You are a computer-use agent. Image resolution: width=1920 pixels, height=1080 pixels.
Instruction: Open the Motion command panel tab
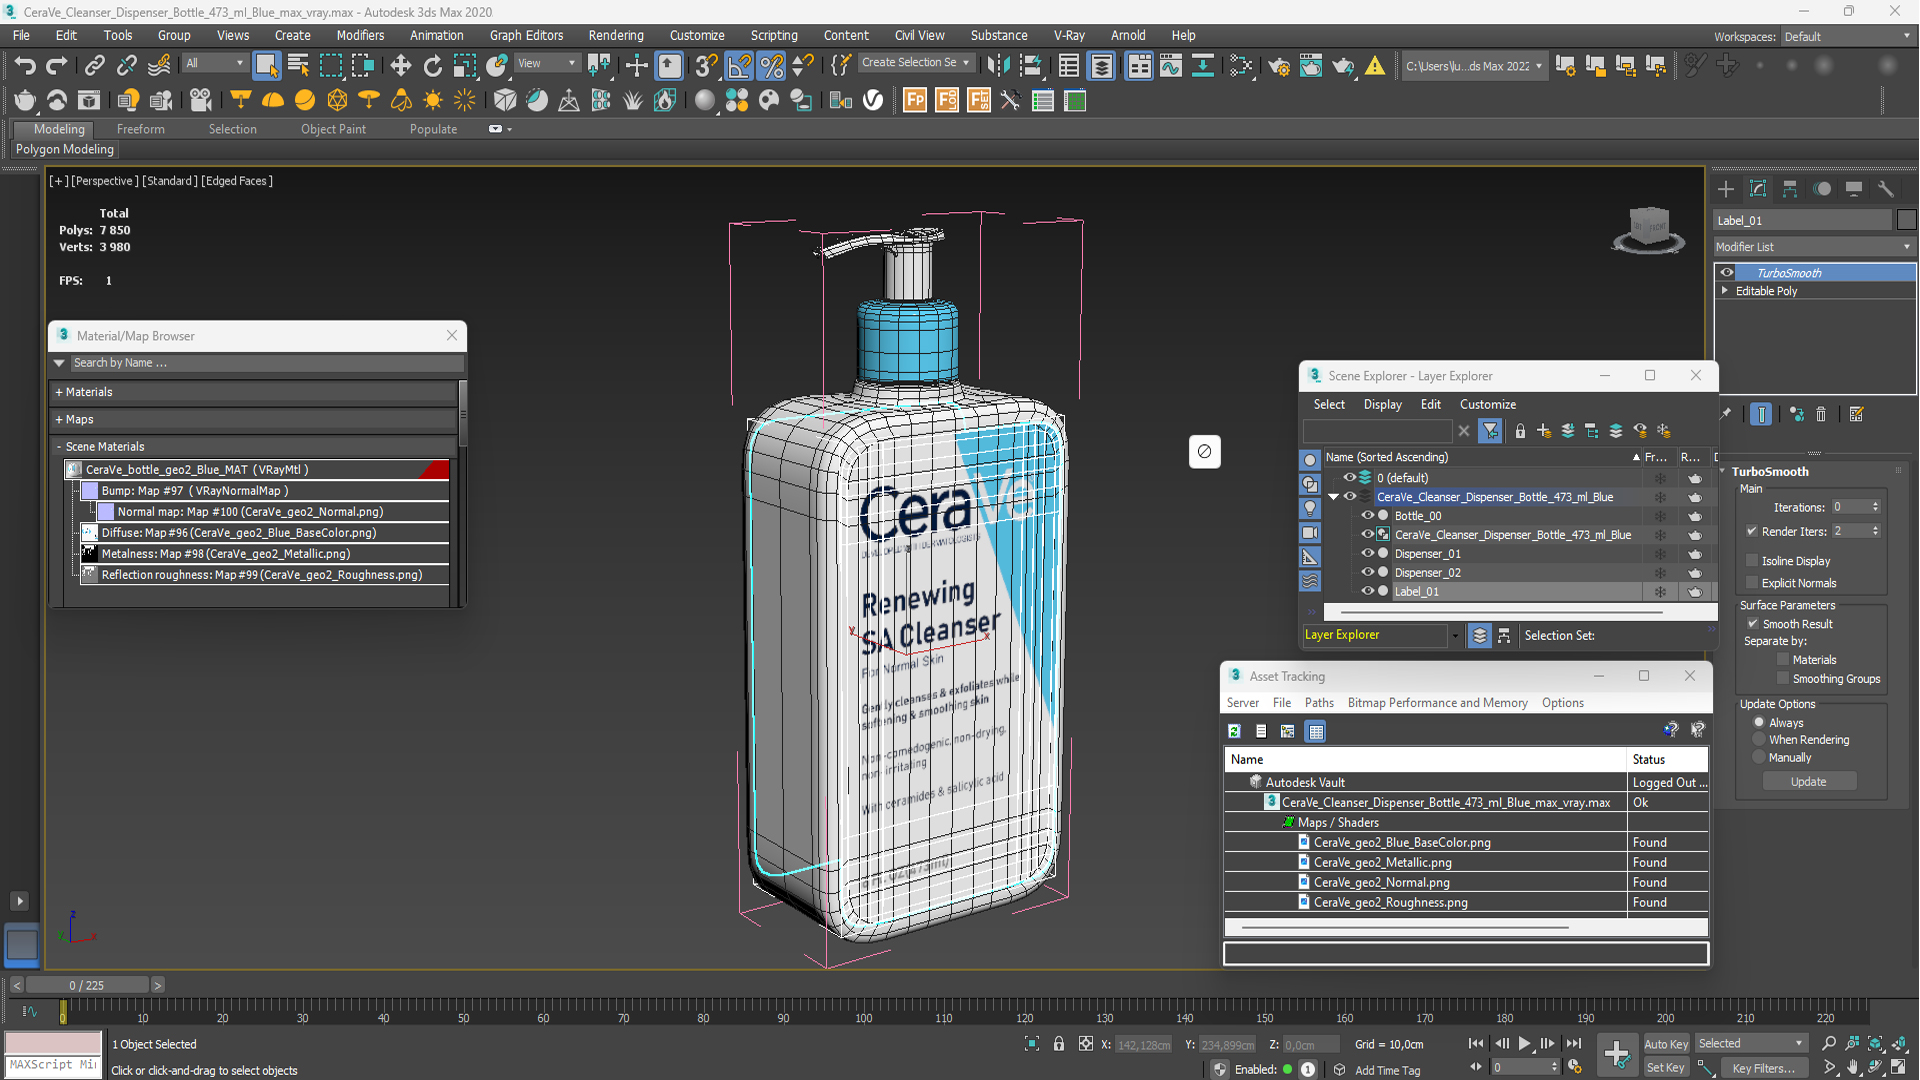click(1822, 189)
